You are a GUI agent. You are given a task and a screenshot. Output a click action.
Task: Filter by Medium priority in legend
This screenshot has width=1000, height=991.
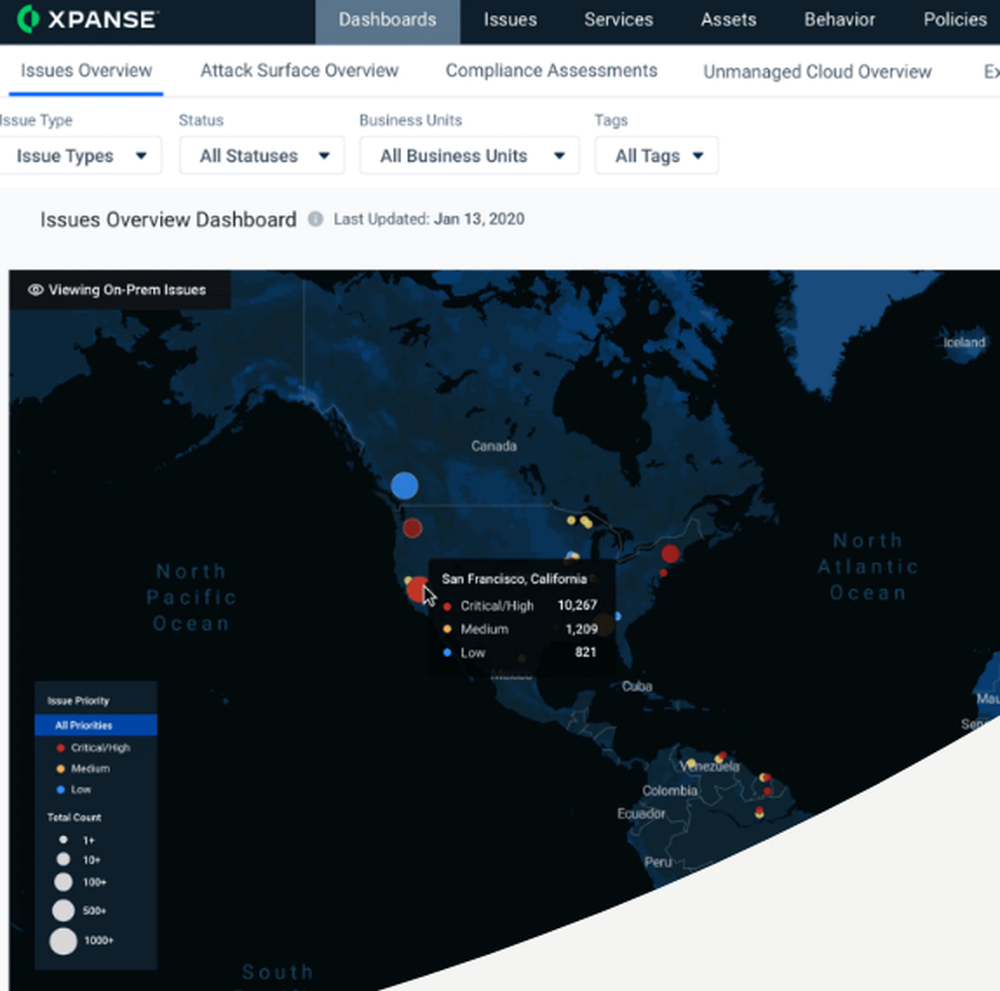coord(84,768)
